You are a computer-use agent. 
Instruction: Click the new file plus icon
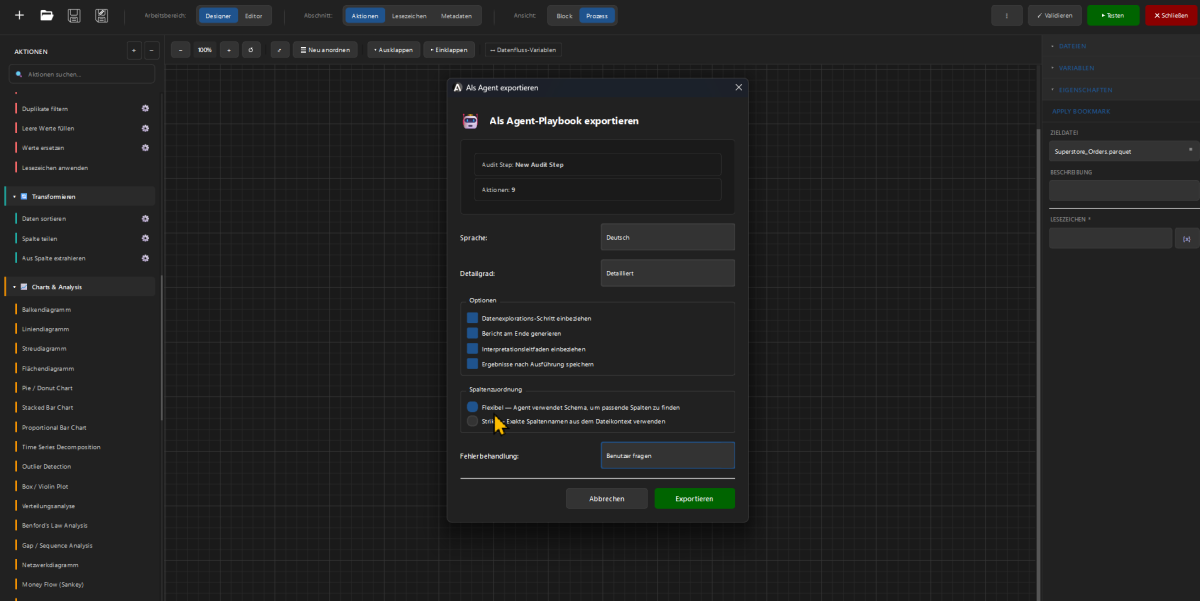(x=19, y=16)
